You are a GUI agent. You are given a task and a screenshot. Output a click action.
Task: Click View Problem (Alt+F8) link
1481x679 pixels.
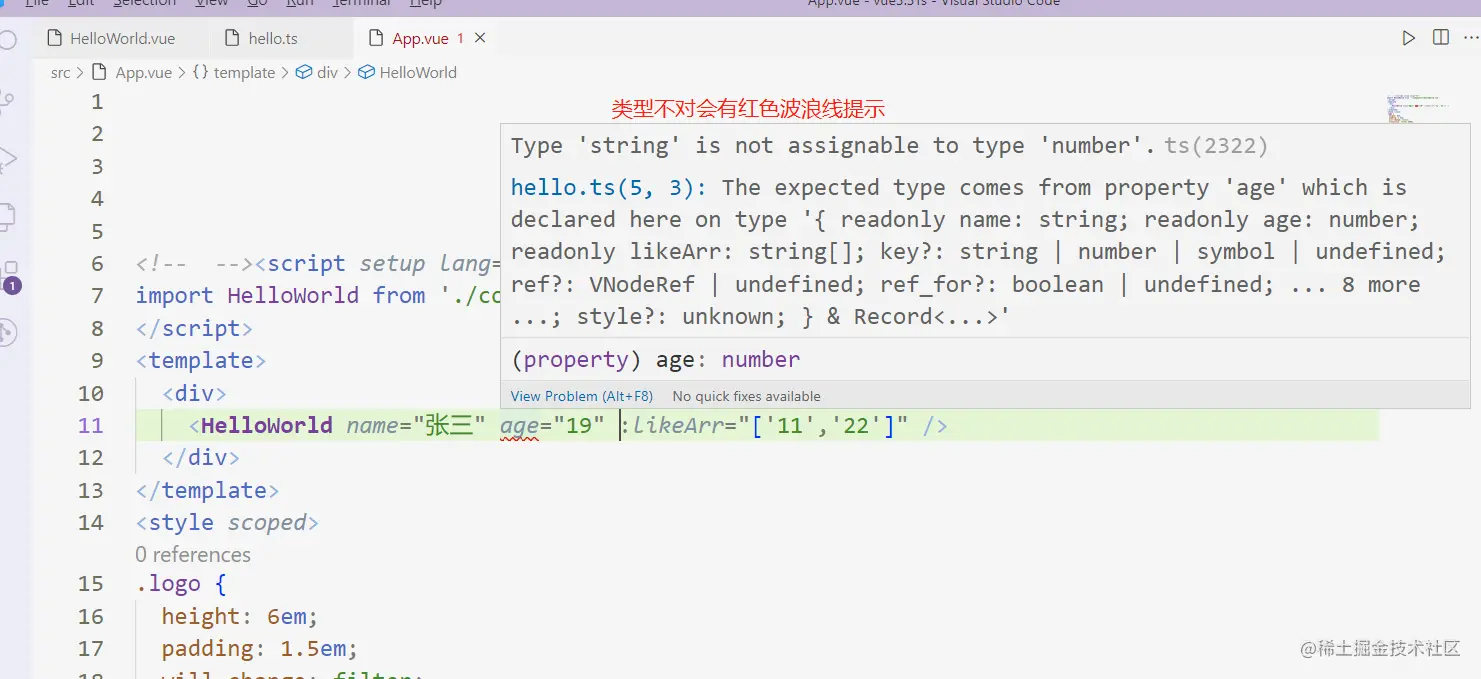pos(582,396)
